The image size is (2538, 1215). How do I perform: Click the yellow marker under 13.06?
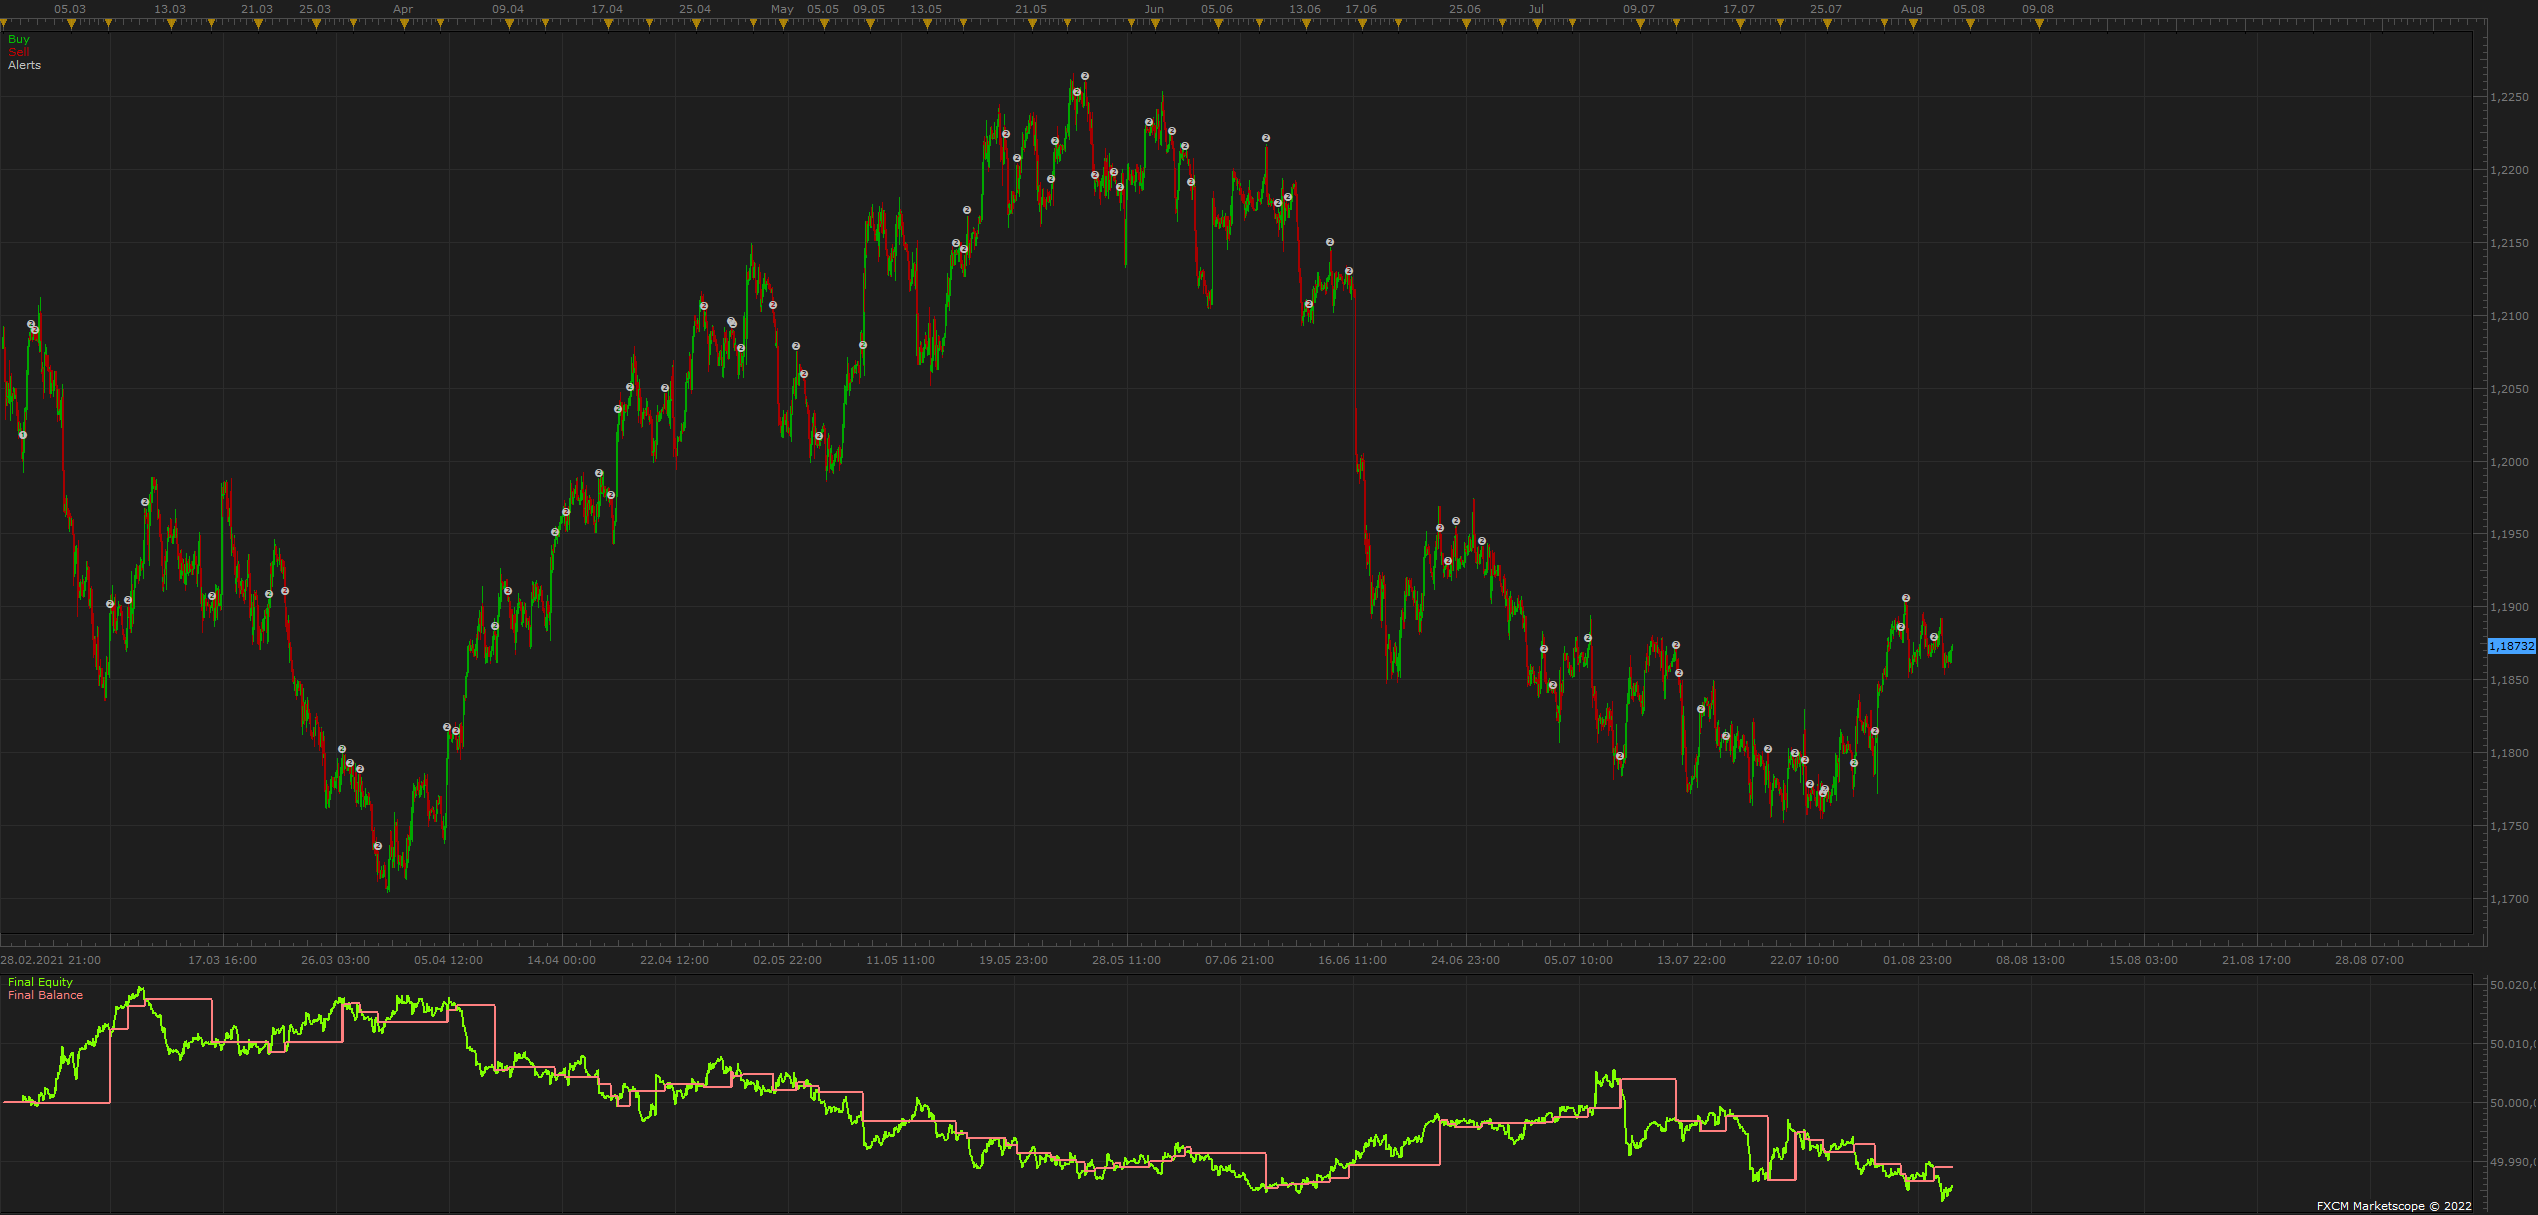click(1306, 24)
